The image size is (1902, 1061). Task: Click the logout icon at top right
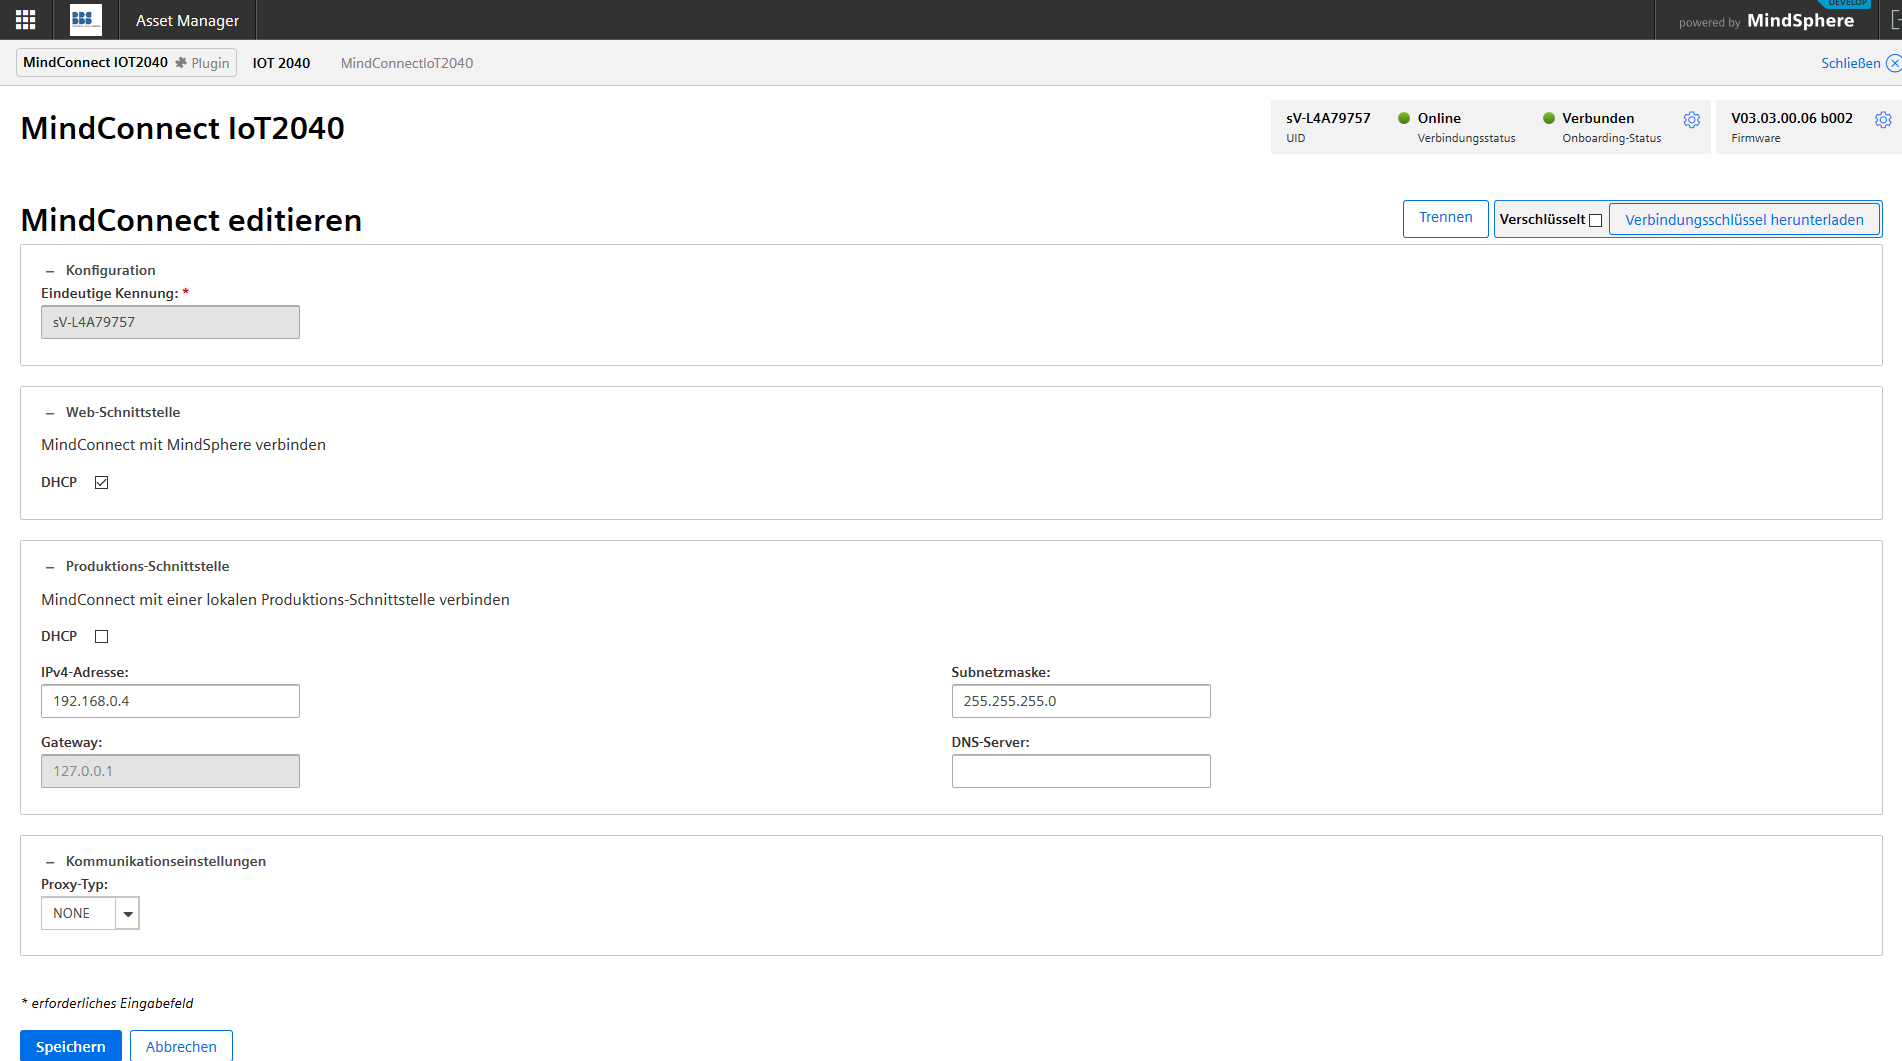click(1894, 20)
